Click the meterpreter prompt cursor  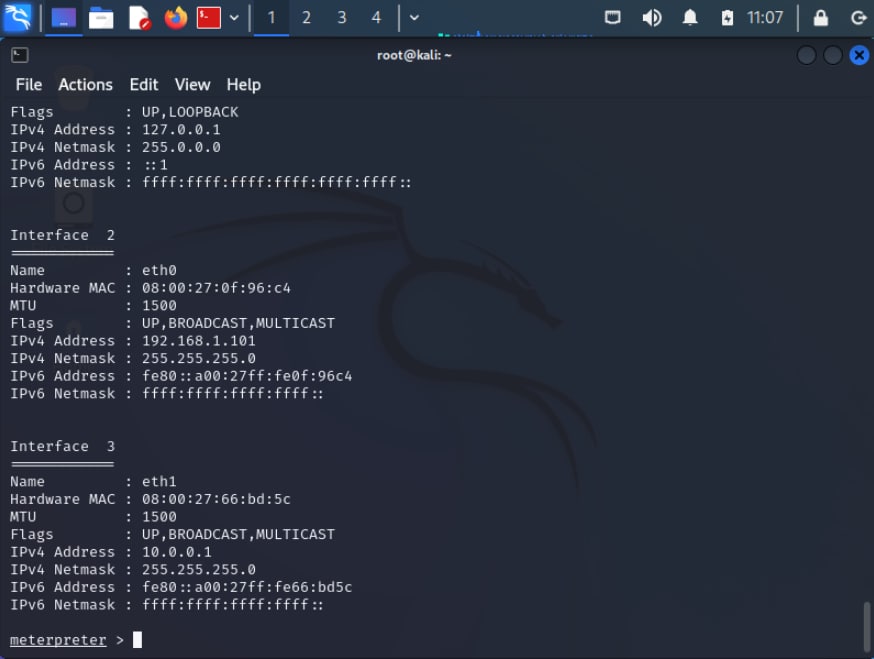click(x=137, y=639)
